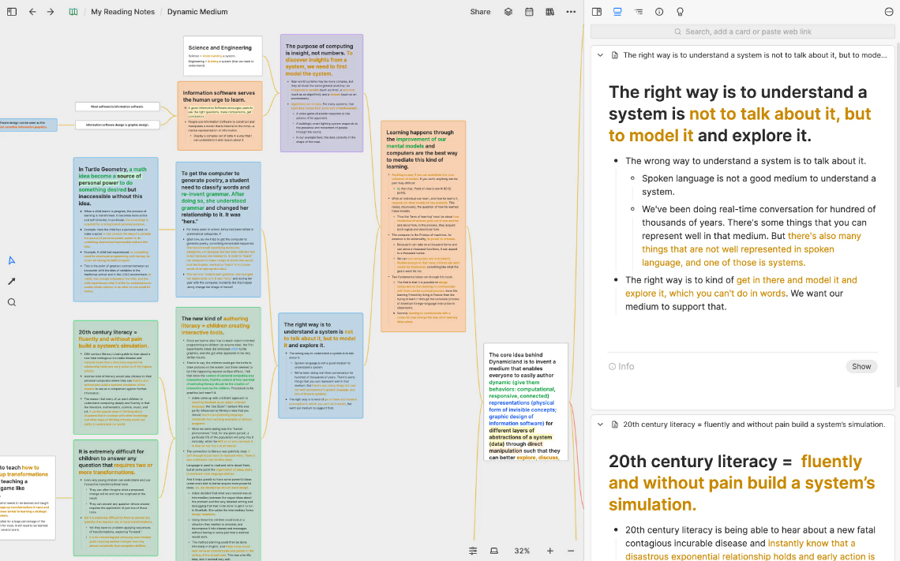The height and width of the screenshot is (561, 900).
Task: Open My Reading Notes breadcrumb
Action: pos(122,12)
